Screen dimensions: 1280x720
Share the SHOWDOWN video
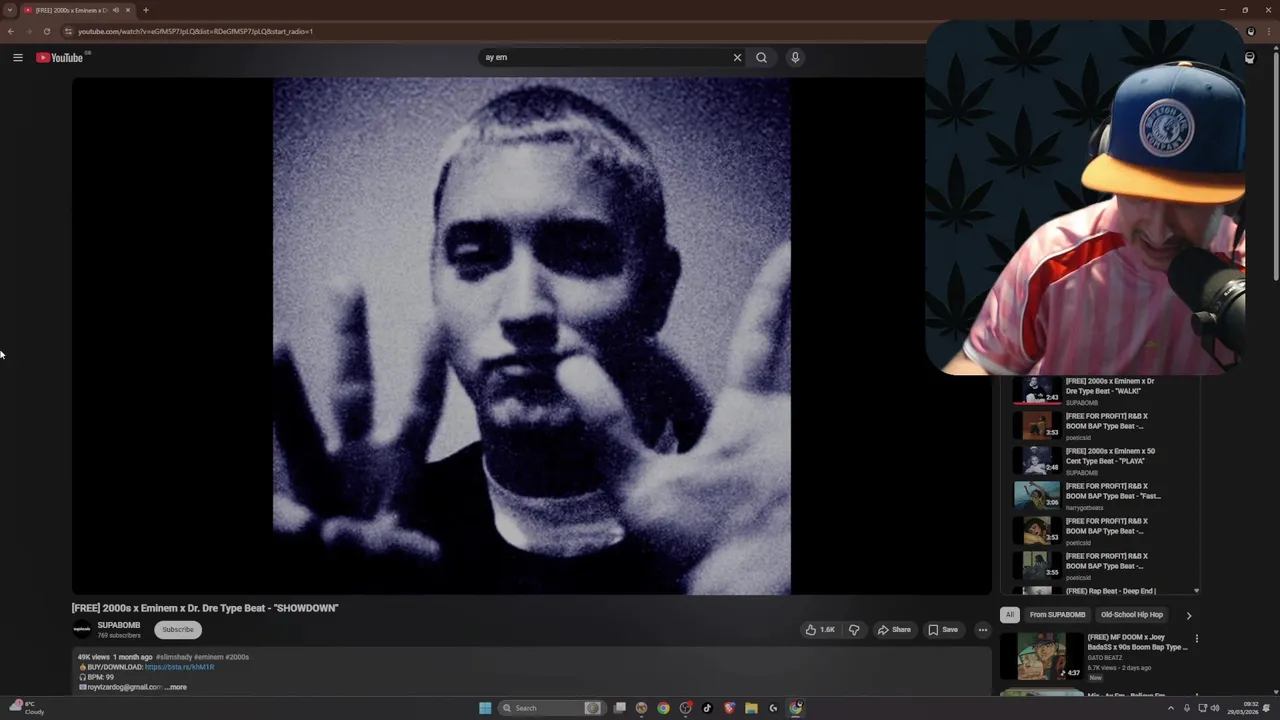pos(894,630)
